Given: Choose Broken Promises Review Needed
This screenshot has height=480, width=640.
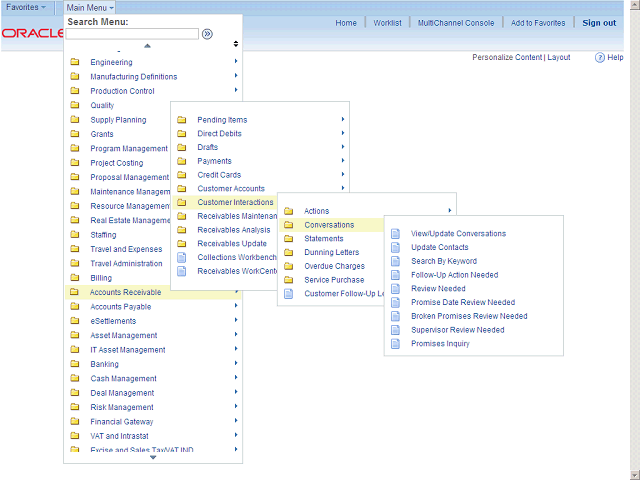Looking at the screenshot, I should [469, 316].
